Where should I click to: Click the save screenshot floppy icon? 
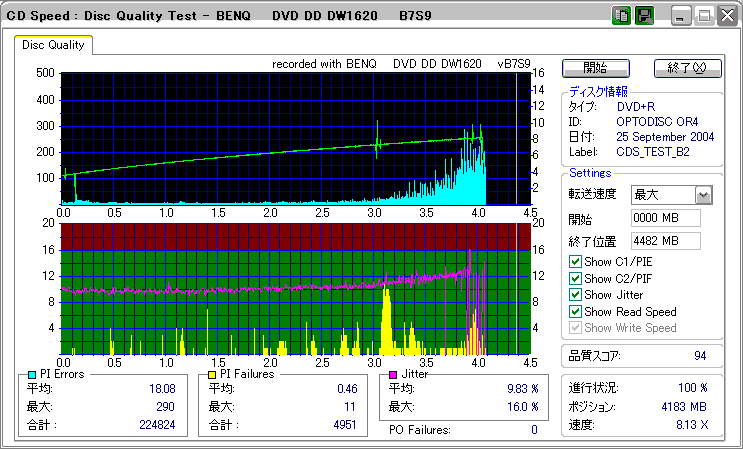tap(644, 16)
